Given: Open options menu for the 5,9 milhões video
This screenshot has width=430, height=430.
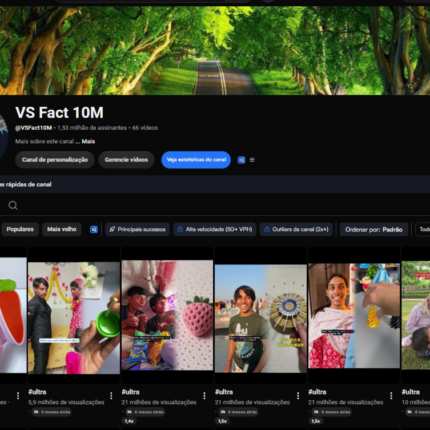Looking at the screenshot, I should [111, 395].
